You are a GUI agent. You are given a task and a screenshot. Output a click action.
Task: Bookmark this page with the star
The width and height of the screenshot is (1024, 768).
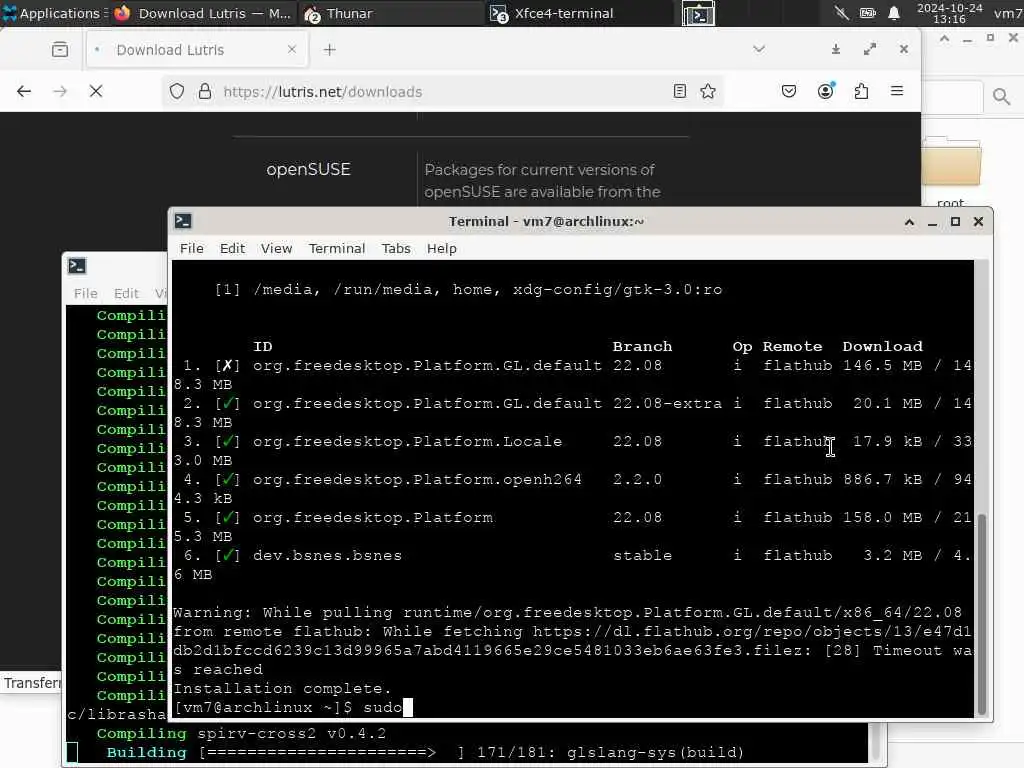[708, 91]
